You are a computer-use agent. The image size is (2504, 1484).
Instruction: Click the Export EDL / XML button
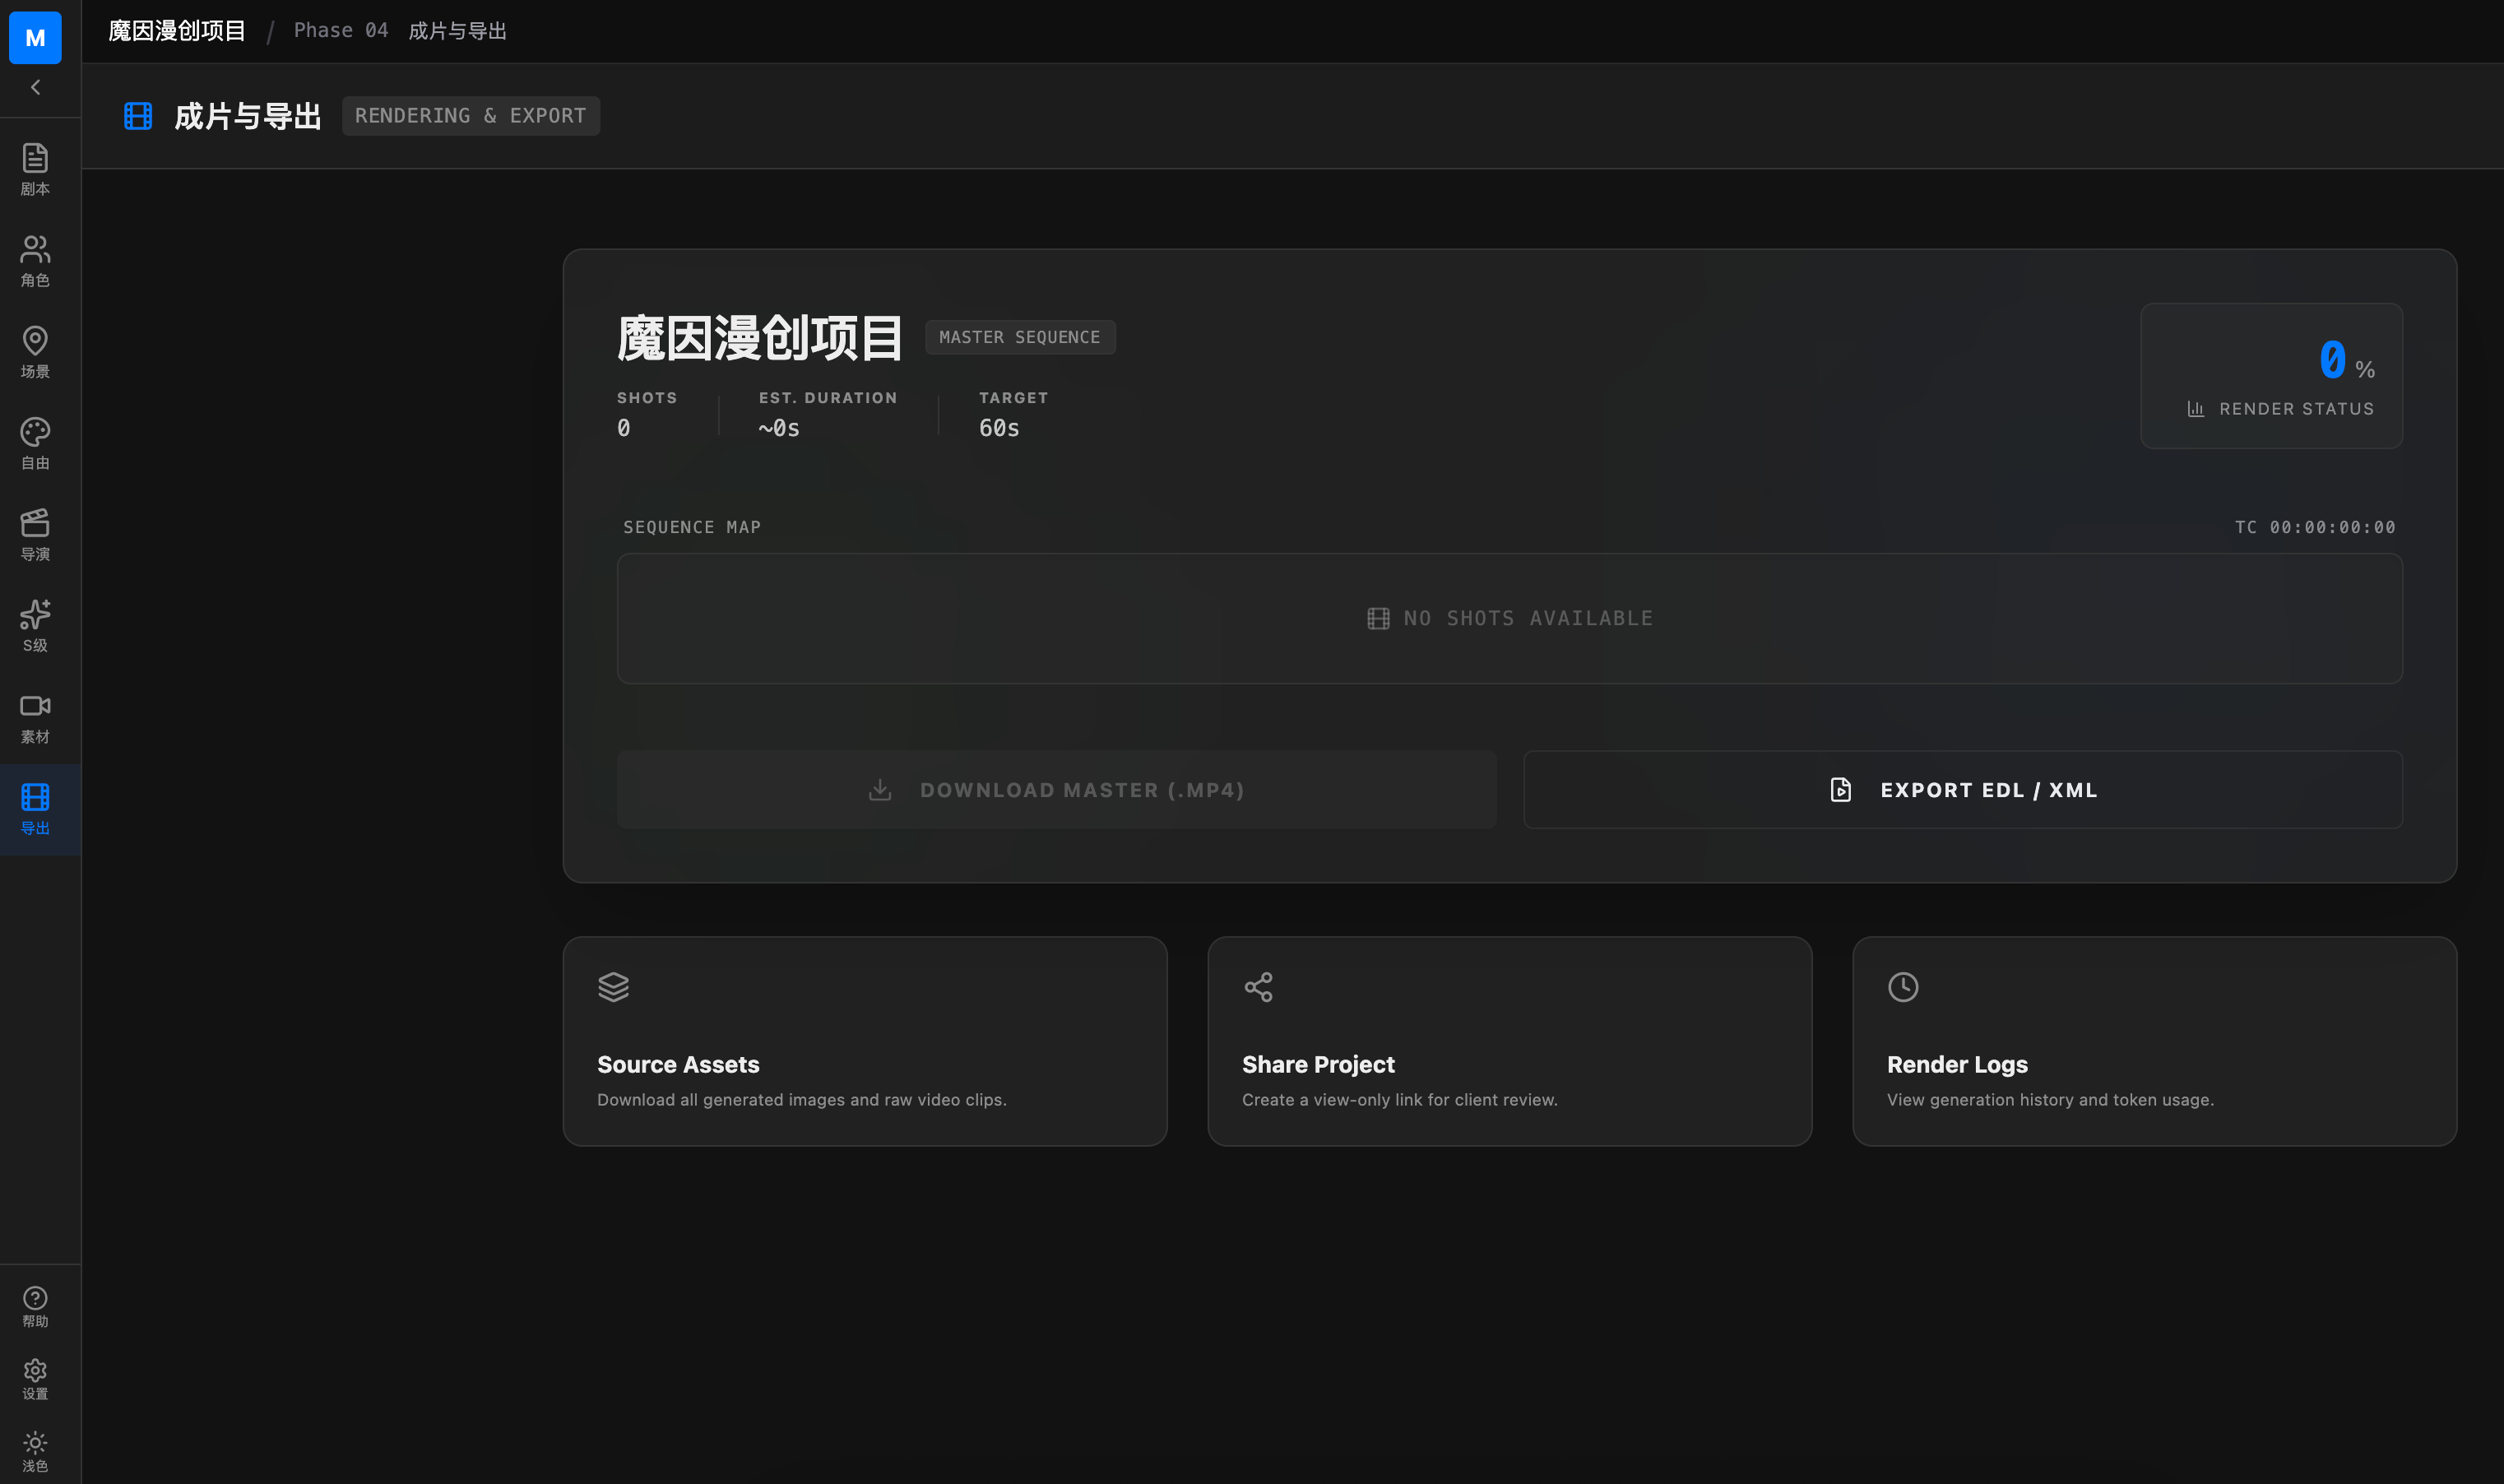coord(1962,790)
